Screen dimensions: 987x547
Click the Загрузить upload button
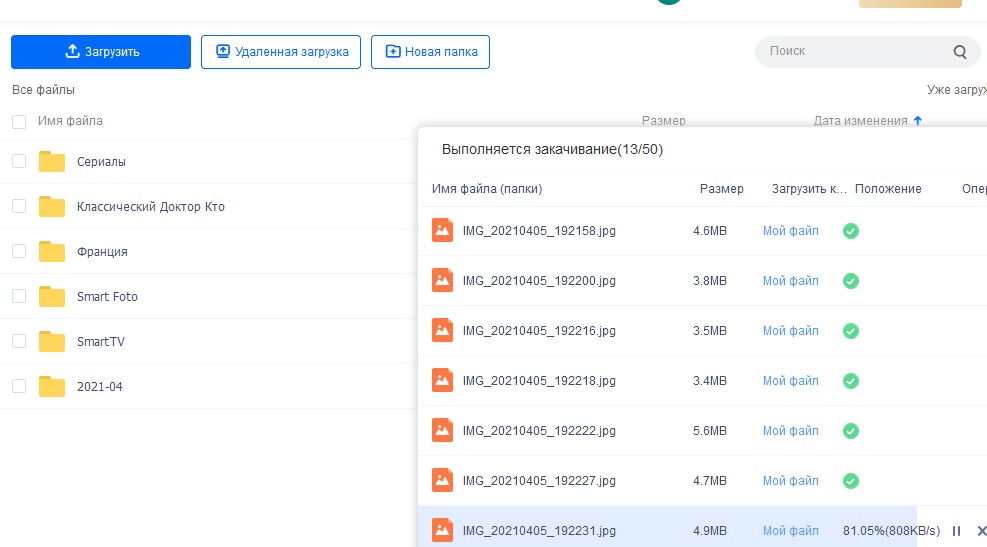point(101,52)
